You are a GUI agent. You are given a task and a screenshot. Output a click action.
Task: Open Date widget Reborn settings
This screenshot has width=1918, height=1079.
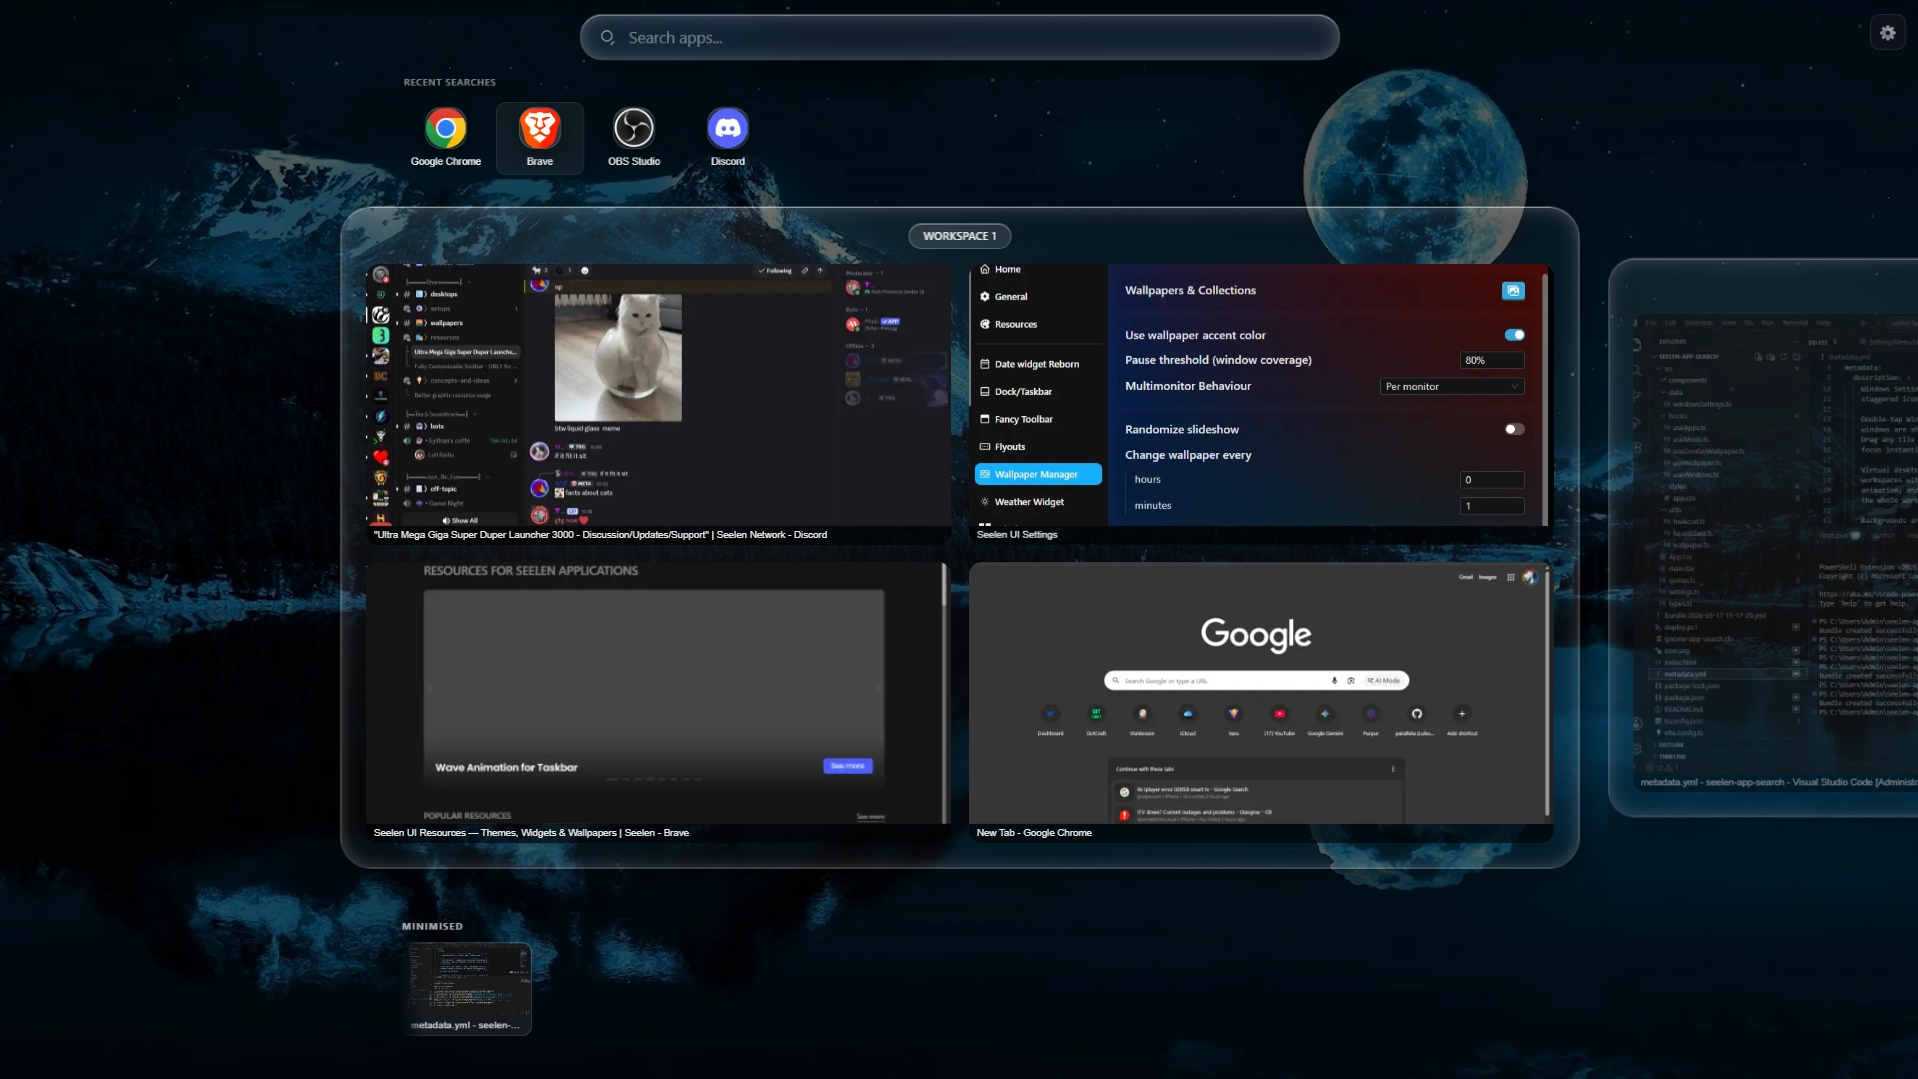(1038, 364)
